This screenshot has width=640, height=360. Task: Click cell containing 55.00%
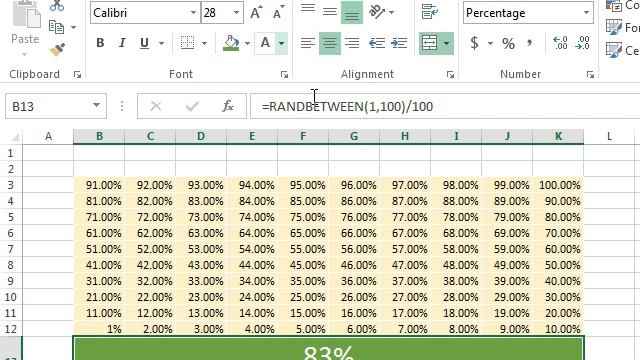pyautogui.click(x=303, y=249)
